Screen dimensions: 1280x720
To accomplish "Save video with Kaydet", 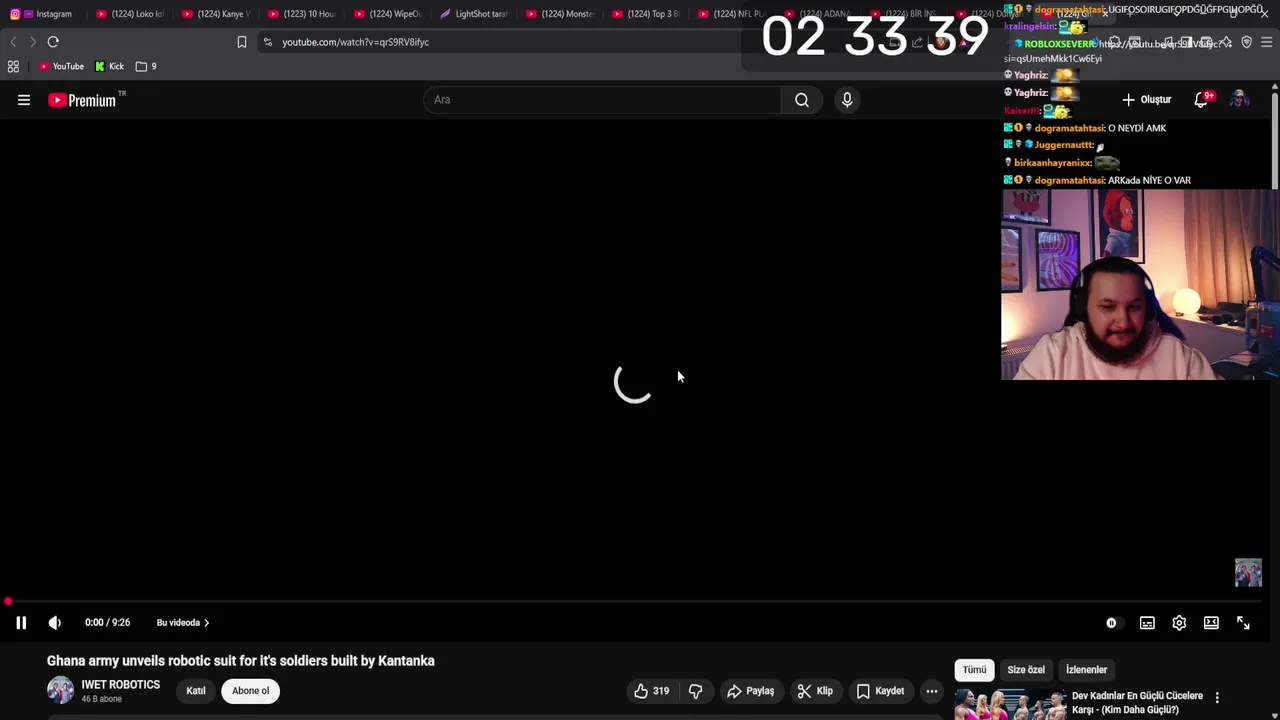I will click(880, 691).
